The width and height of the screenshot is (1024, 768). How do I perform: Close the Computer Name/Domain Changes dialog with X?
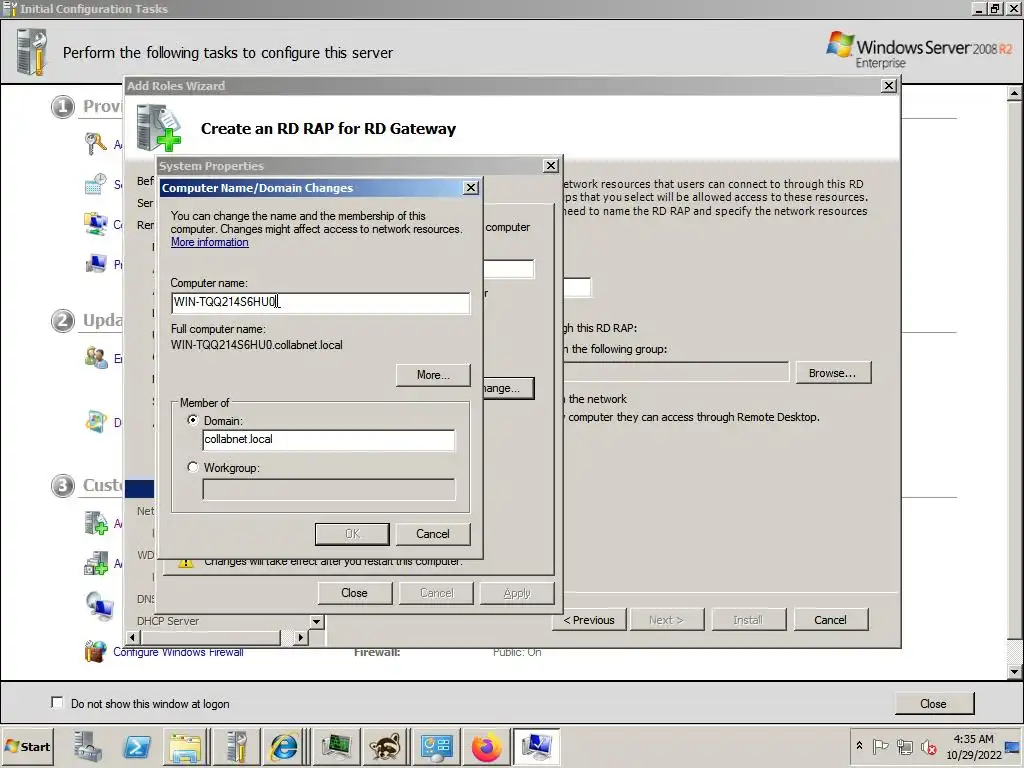click(x=471, y=188)
